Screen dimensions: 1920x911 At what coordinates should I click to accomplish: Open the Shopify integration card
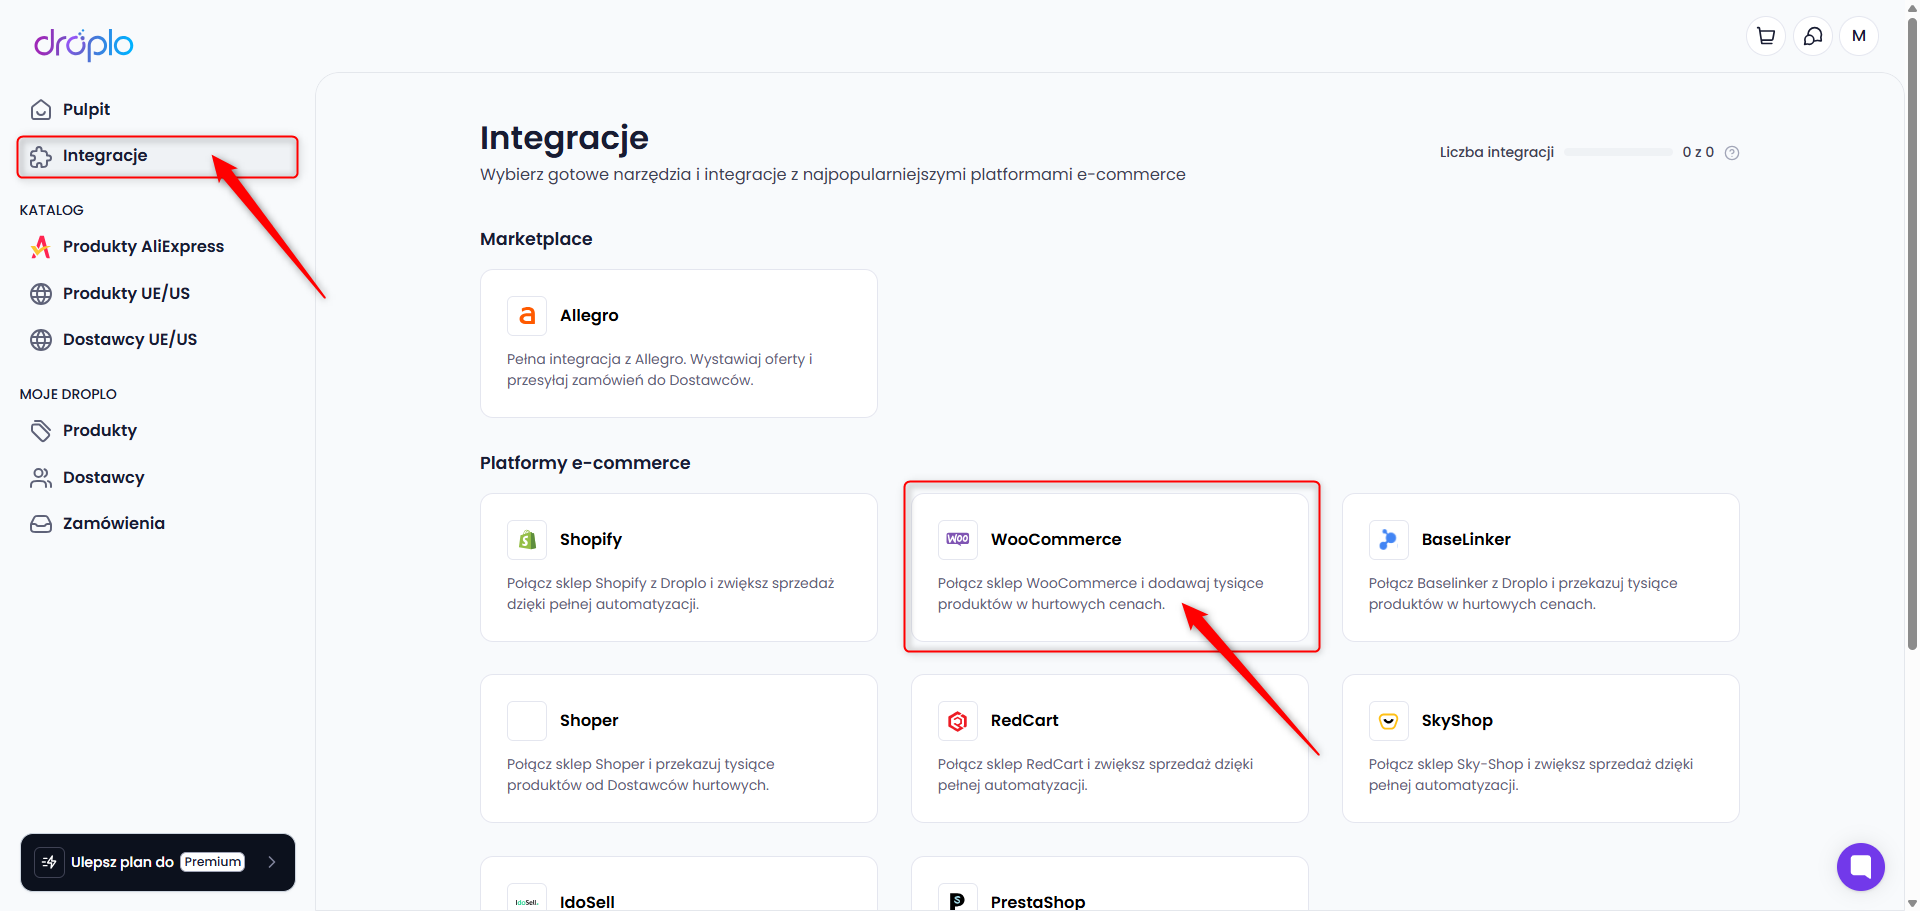[x=679, y=567]
